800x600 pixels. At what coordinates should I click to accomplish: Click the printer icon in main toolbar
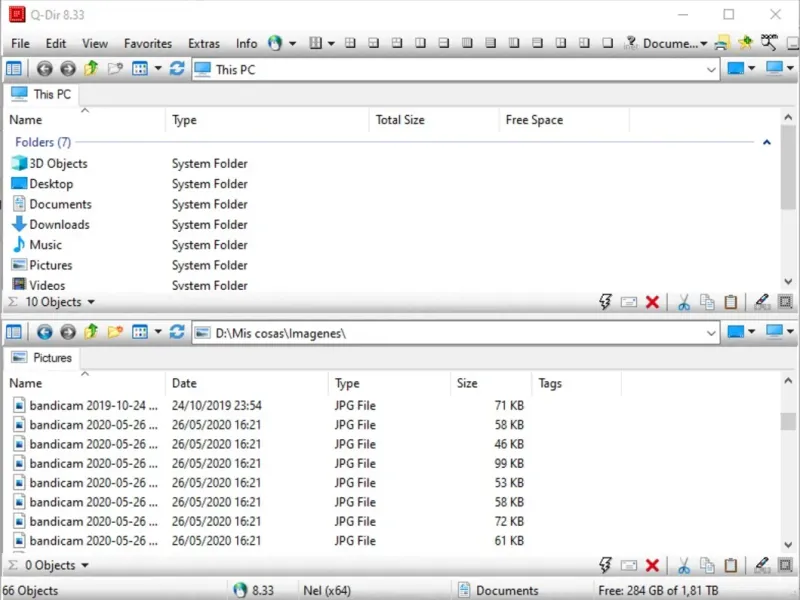[722, 43]
